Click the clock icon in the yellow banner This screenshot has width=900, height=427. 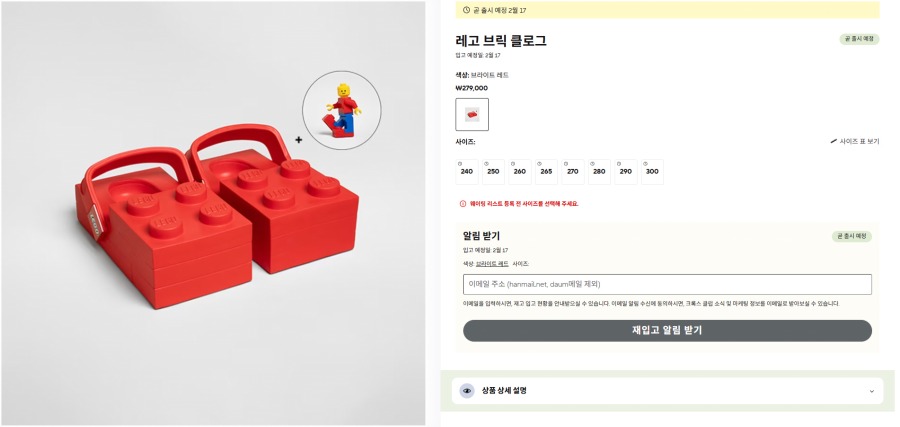pyautogui.click(x=466, y=9)
